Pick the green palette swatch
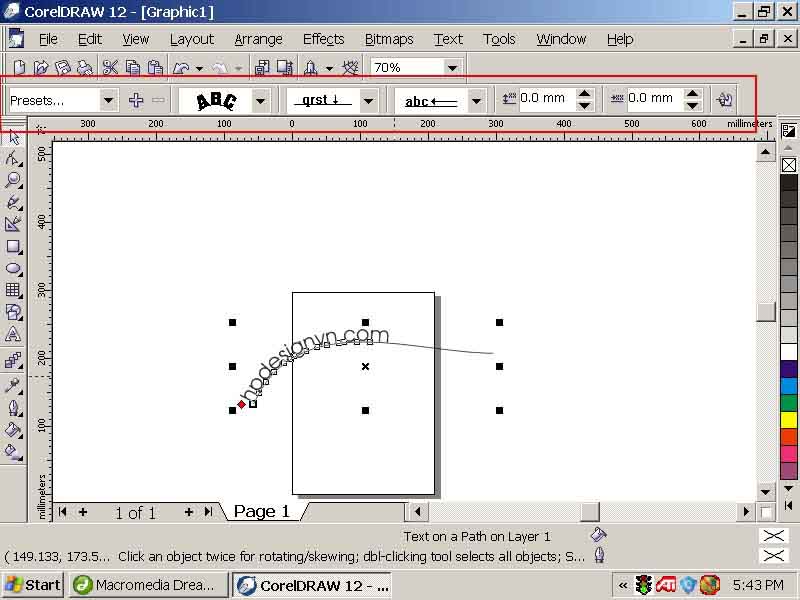Screen dimensions: 800x600 click(789, 403)
